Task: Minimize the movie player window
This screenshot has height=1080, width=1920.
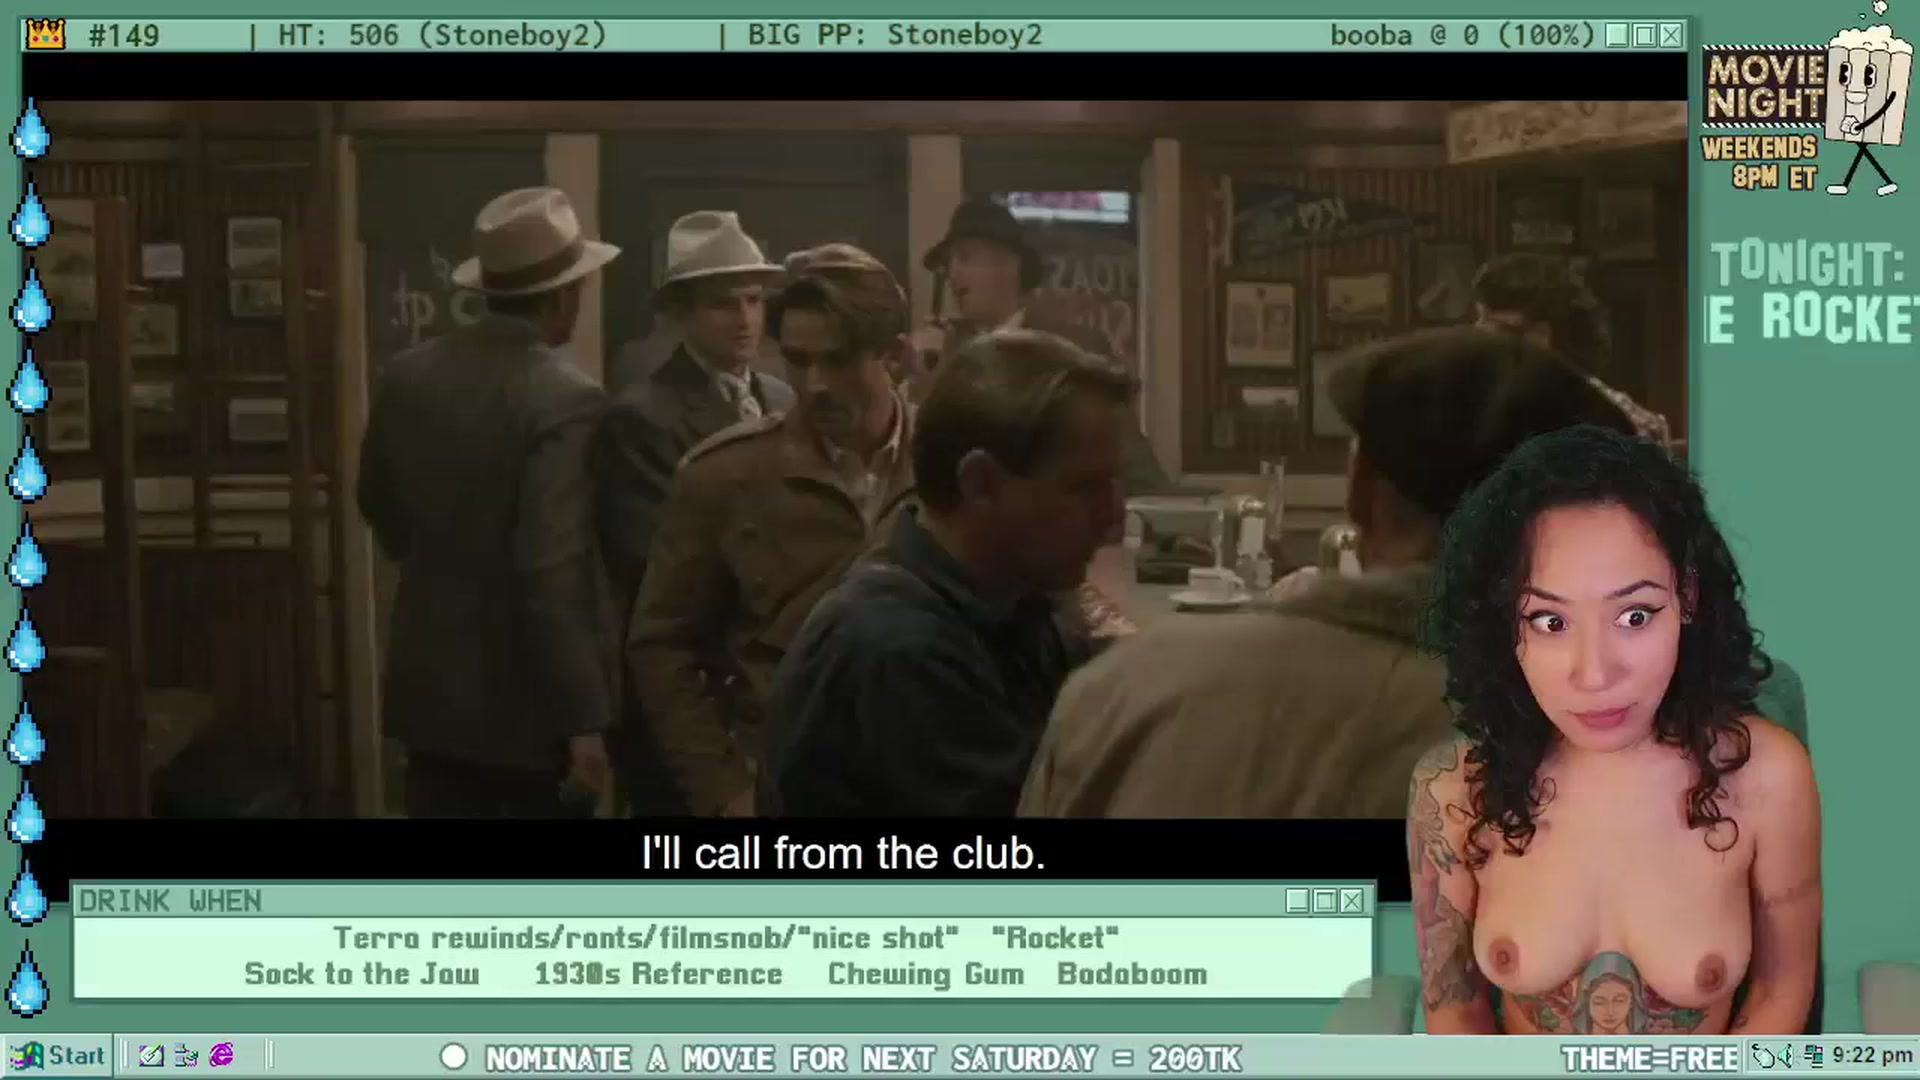Action: pyautogui.click(x=1617, y=36)
